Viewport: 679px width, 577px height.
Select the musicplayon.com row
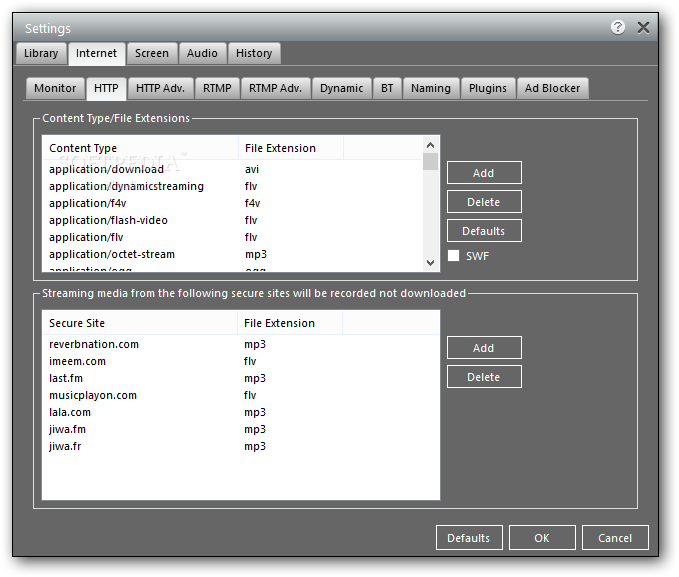(x=241, y=395)
